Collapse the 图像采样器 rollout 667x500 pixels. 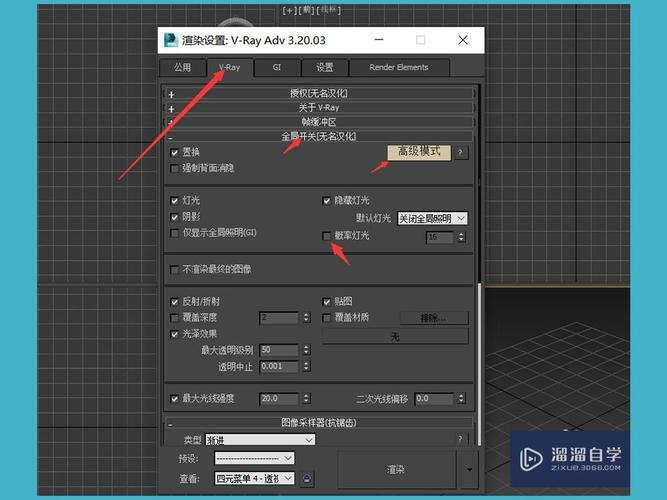click(319, 423)
